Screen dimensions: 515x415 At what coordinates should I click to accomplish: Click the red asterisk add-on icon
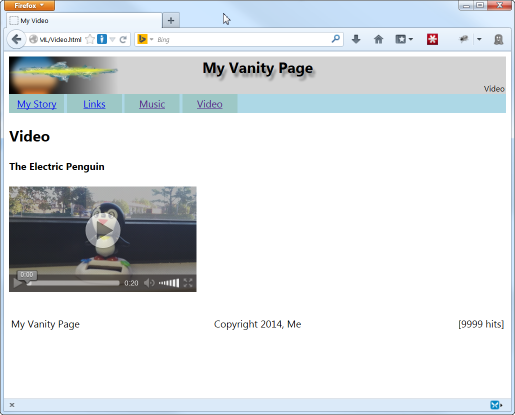[x=432, y=39]
